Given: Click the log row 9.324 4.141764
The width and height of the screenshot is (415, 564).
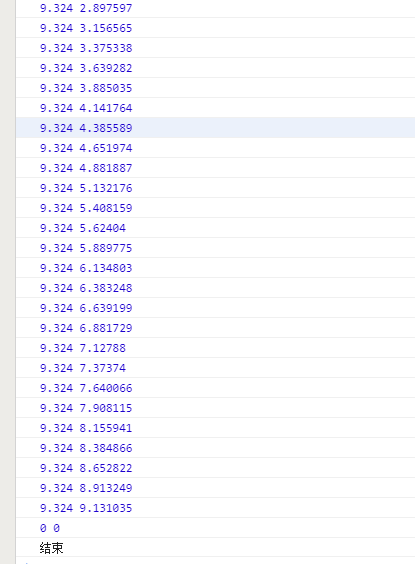Looking at the screenshot, I should point(215,108).
